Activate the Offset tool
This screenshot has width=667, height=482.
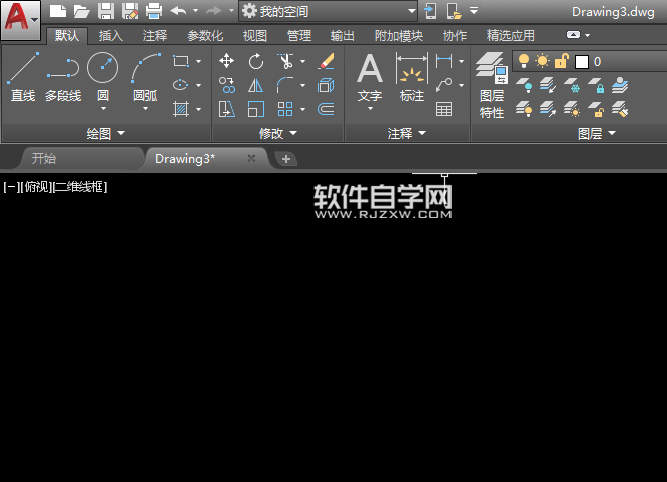pyautogui.click(x=326, y=109)
